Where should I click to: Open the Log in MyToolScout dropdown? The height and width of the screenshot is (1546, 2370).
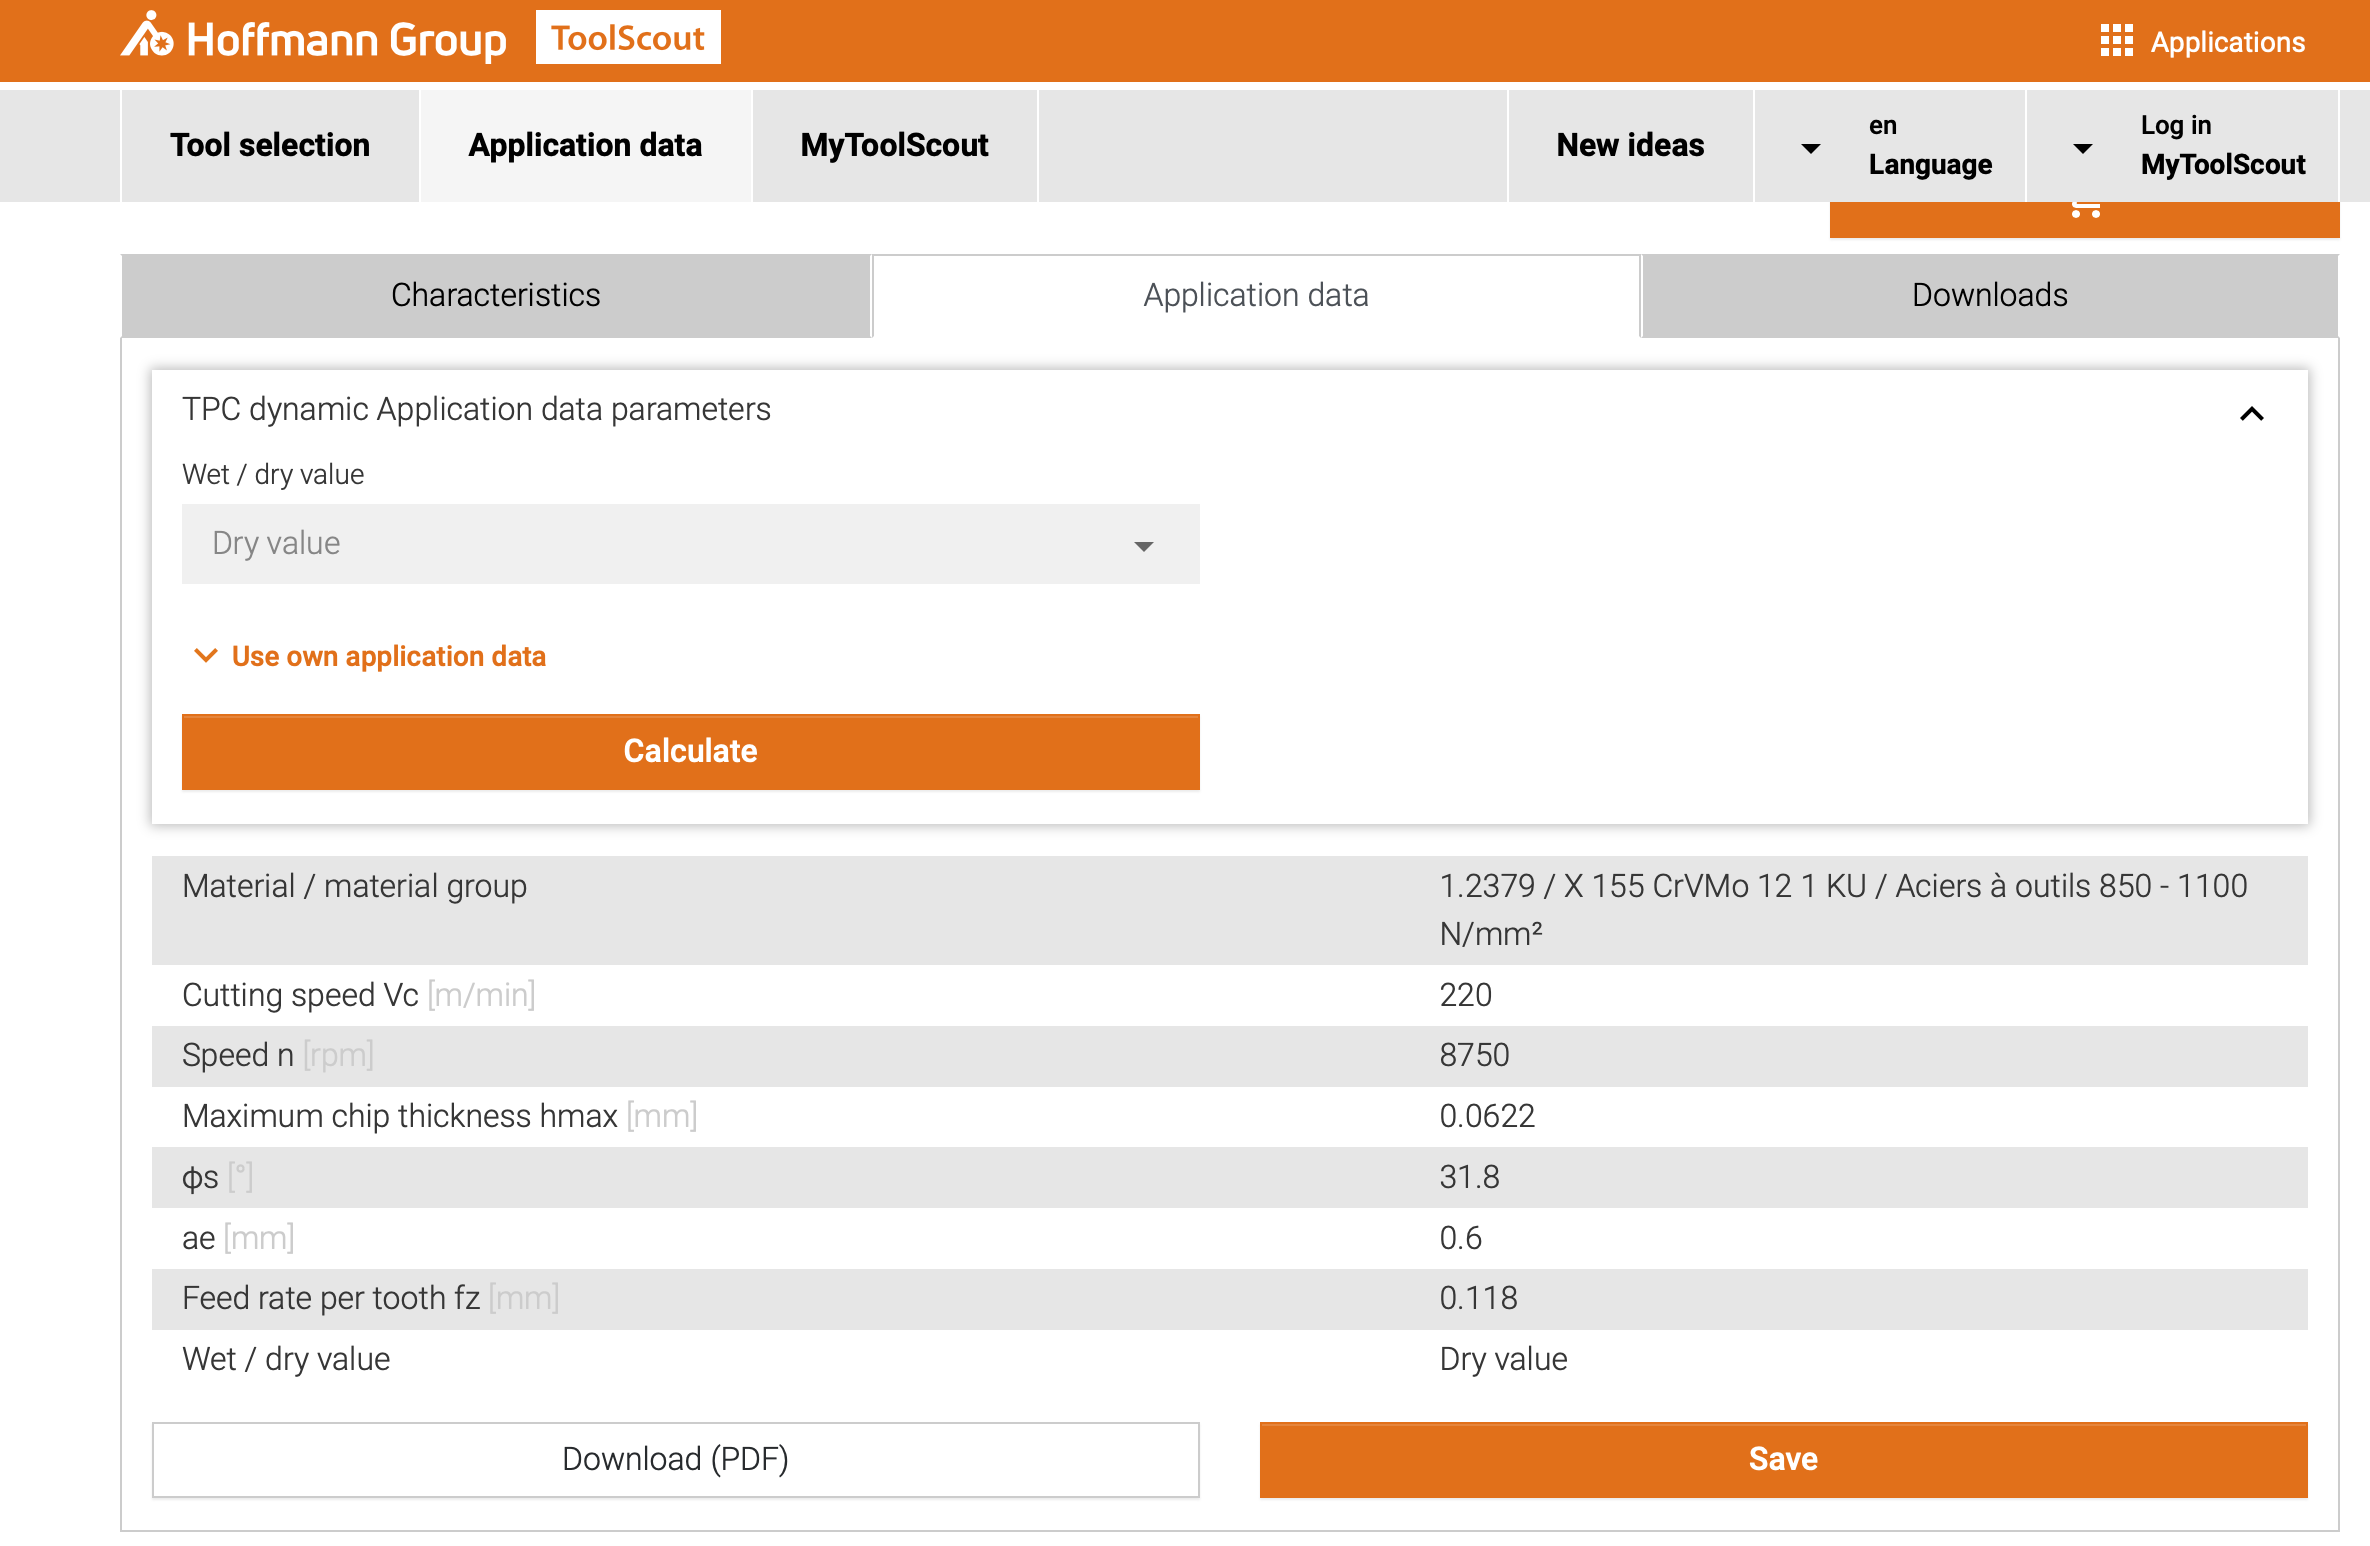(2083, 147)
